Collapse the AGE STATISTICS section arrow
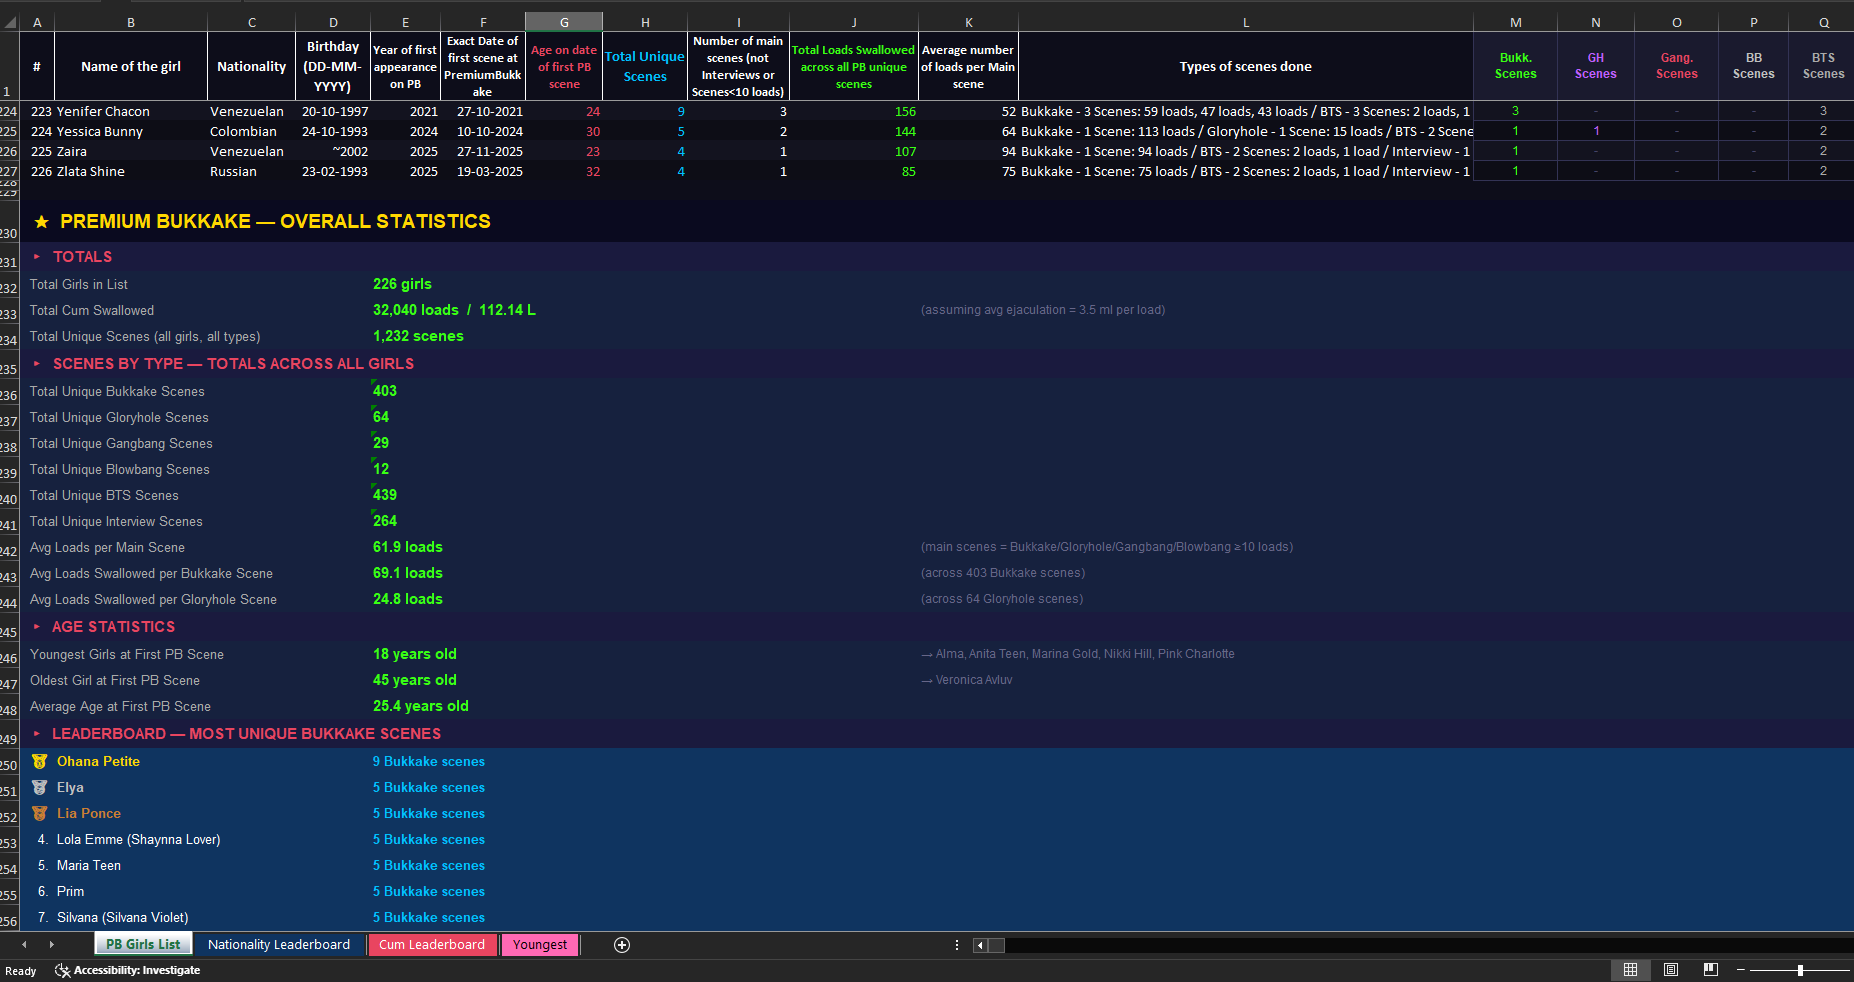This screenshot has width=1854, height=982. (37, 627)
